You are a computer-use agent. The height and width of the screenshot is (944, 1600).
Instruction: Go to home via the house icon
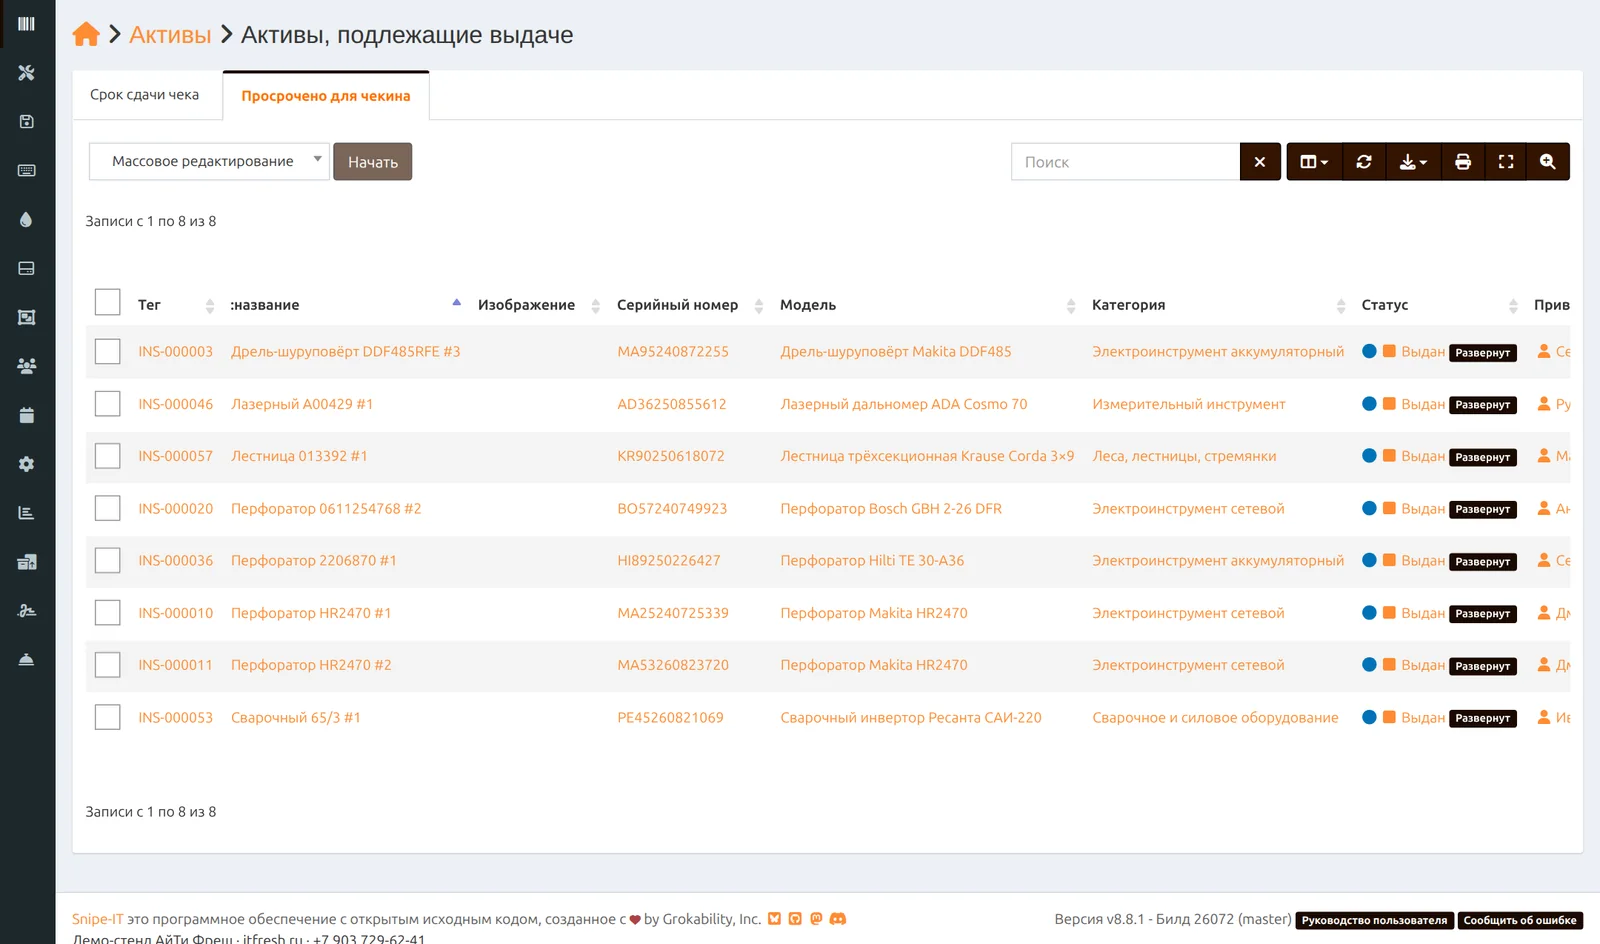[x=86, y=35]
